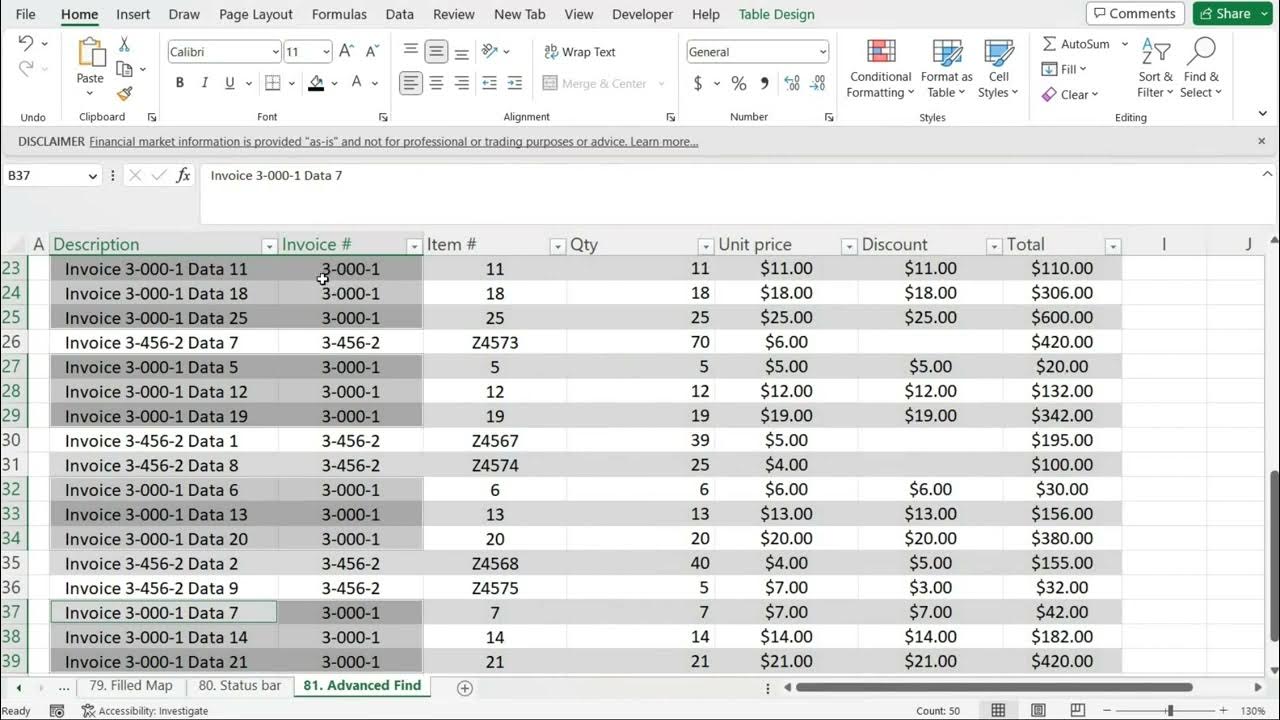Click the Share button
The width and height of the screenshot is (1280, 720).
click(1232, 14)
